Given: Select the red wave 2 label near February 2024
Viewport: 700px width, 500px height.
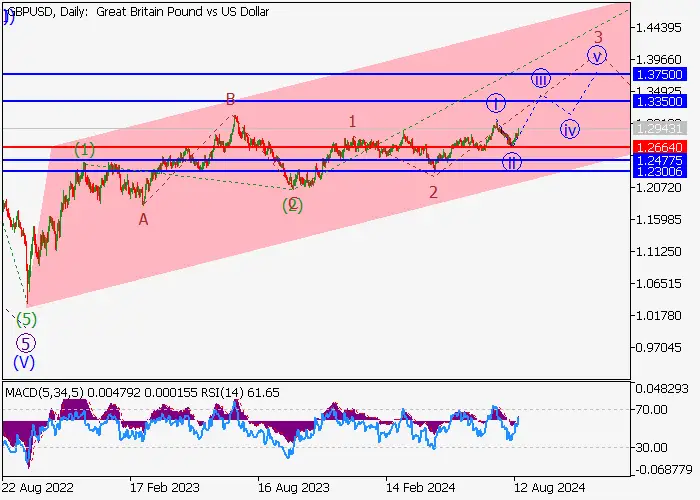Looking at the screenshot, I should pos(433,192).
